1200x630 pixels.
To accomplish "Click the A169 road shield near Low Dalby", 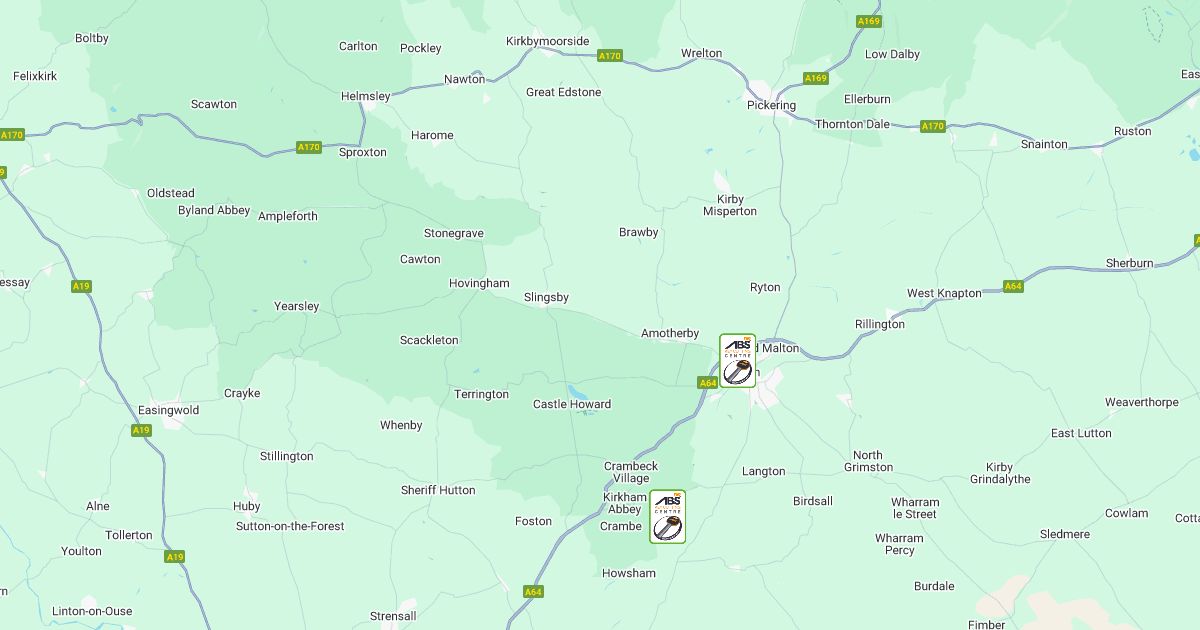I will click(869, 21).
